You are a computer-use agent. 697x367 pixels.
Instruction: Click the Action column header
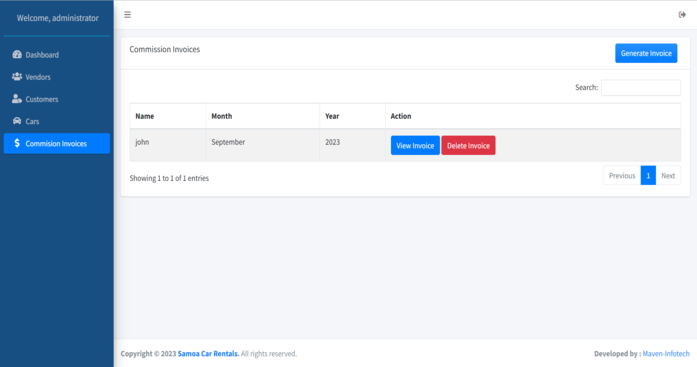(533, 116)
